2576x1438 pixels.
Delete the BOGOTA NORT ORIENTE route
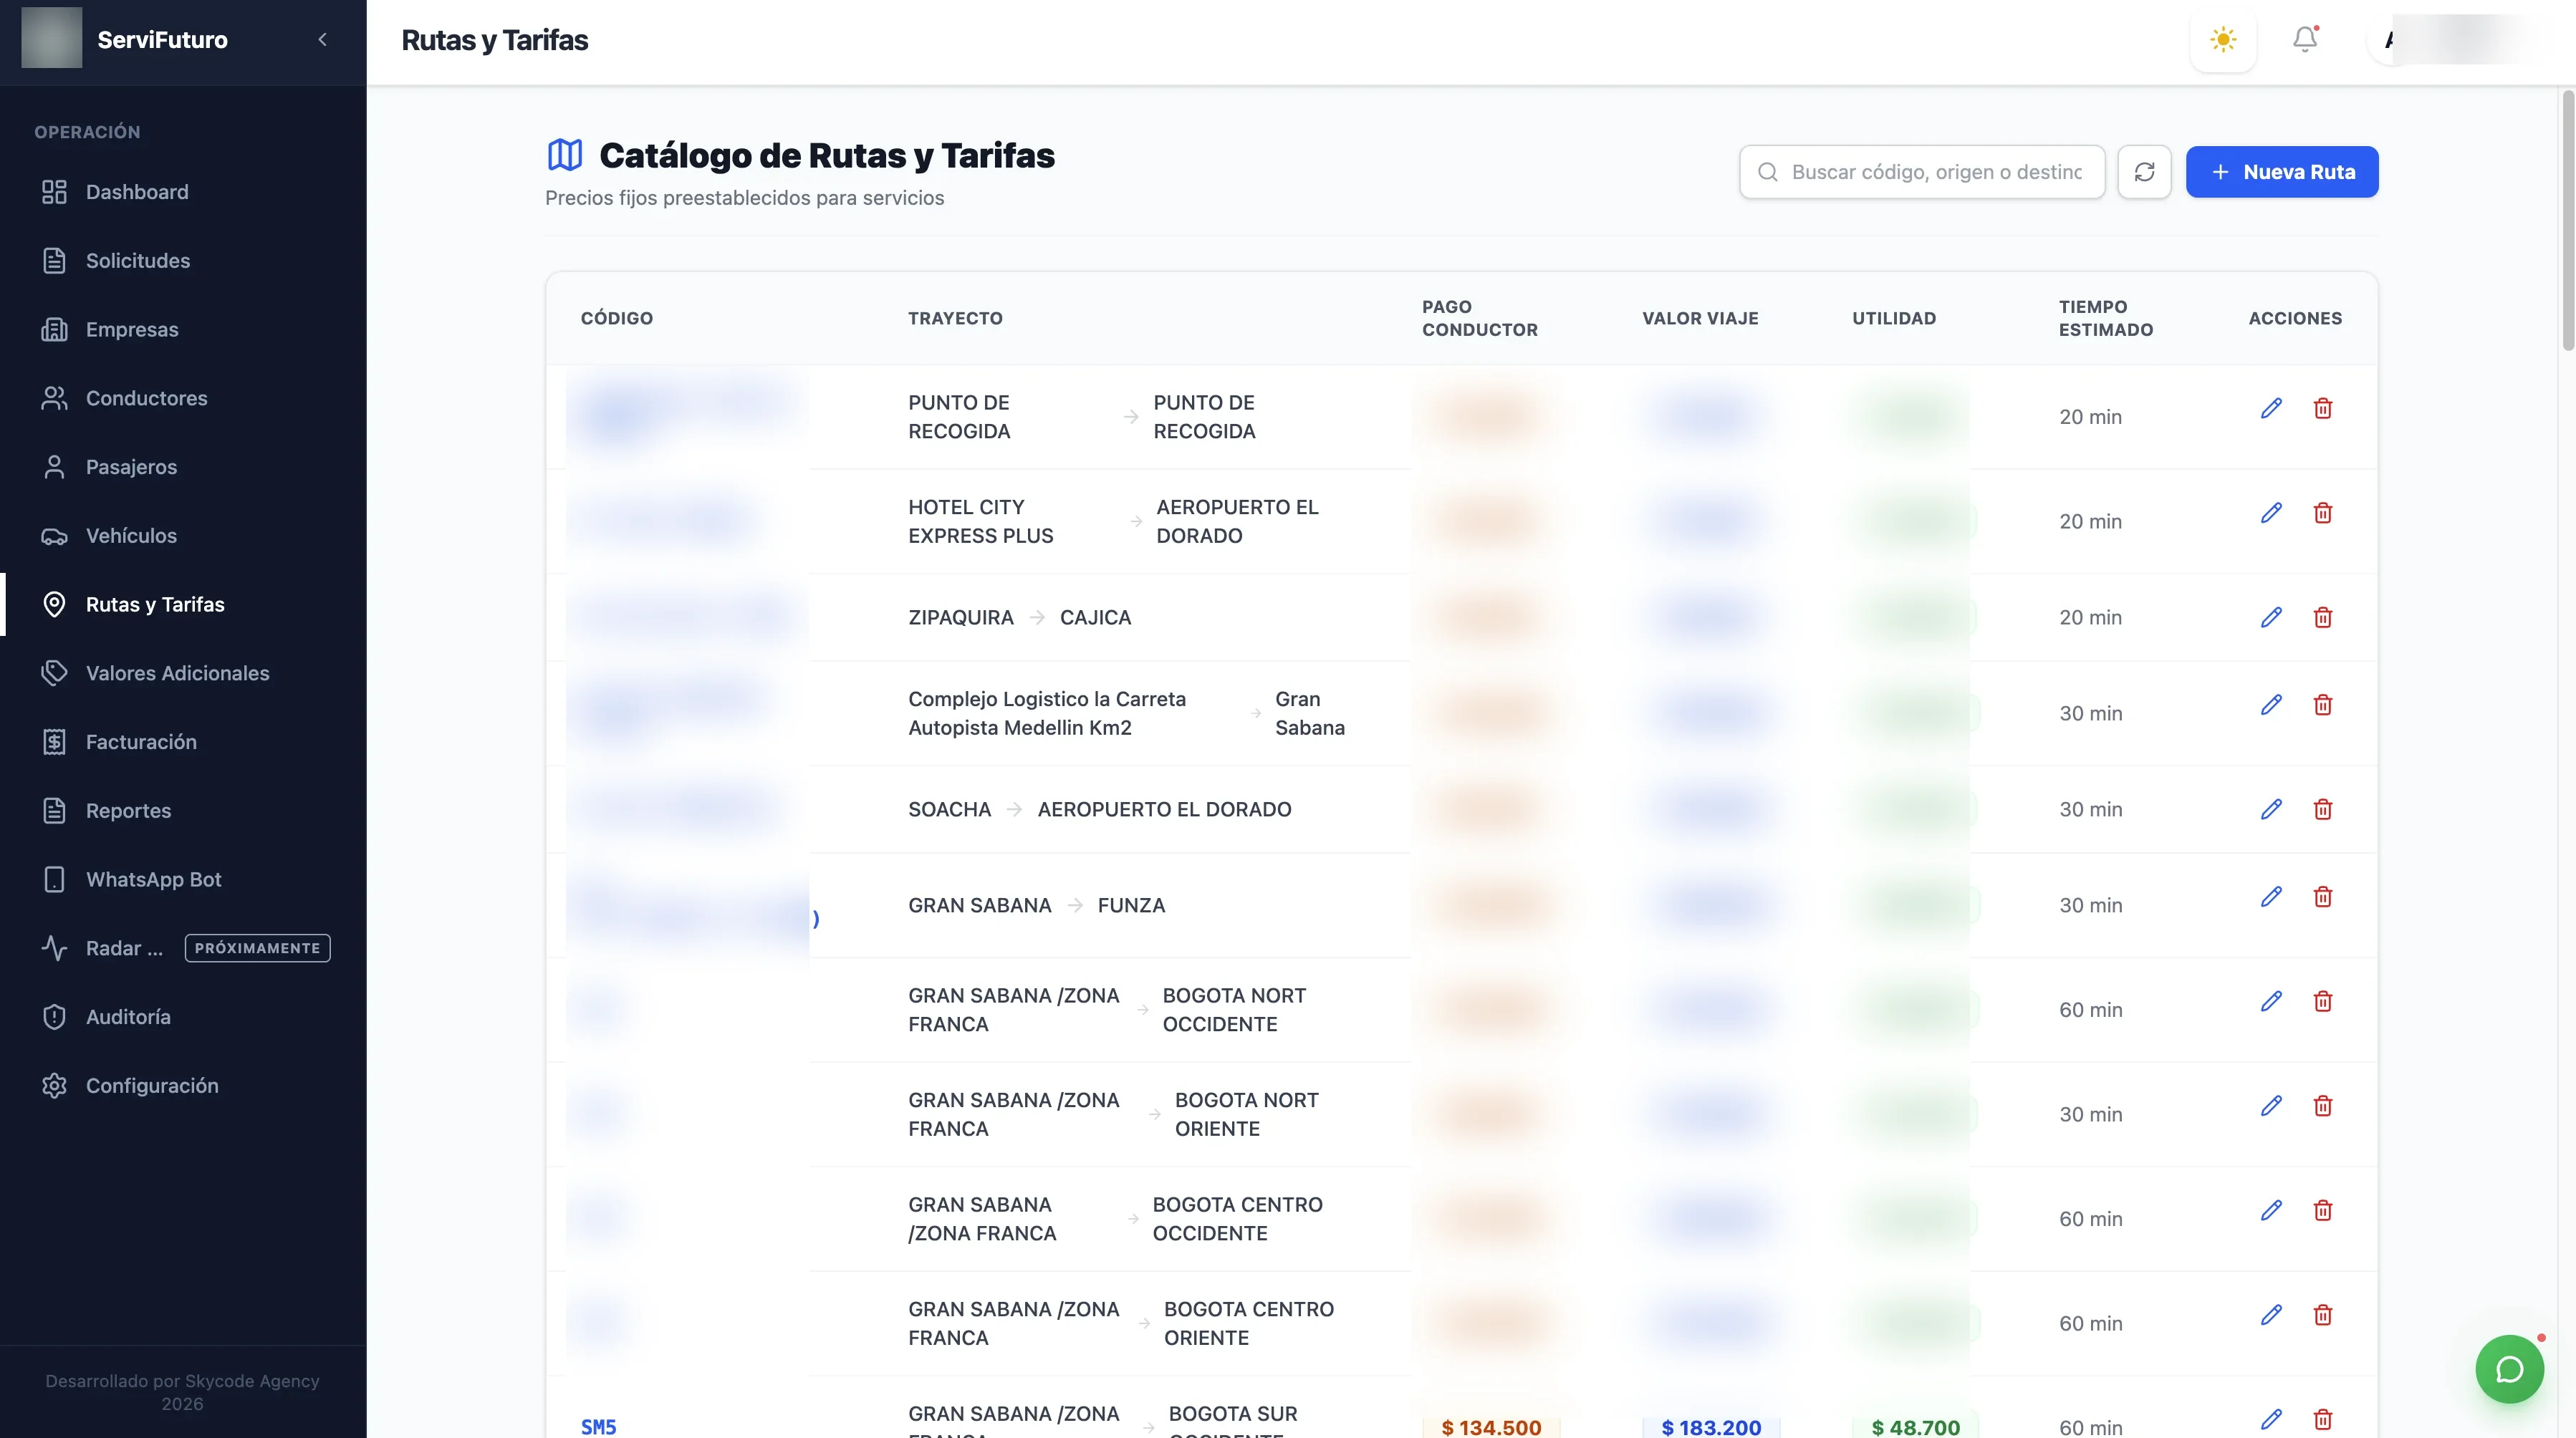2323,1106
